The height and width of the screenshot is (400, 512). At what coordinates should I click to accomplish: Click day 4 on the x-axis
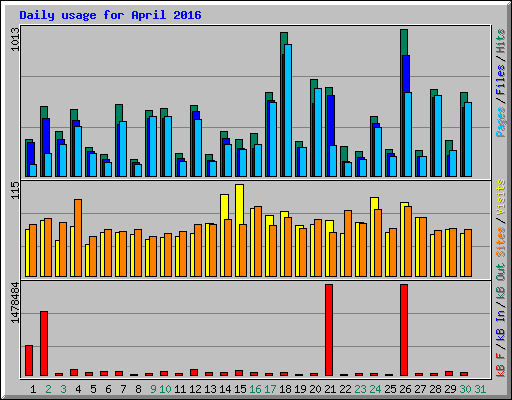pyautogui.click(x=78, y=389)
